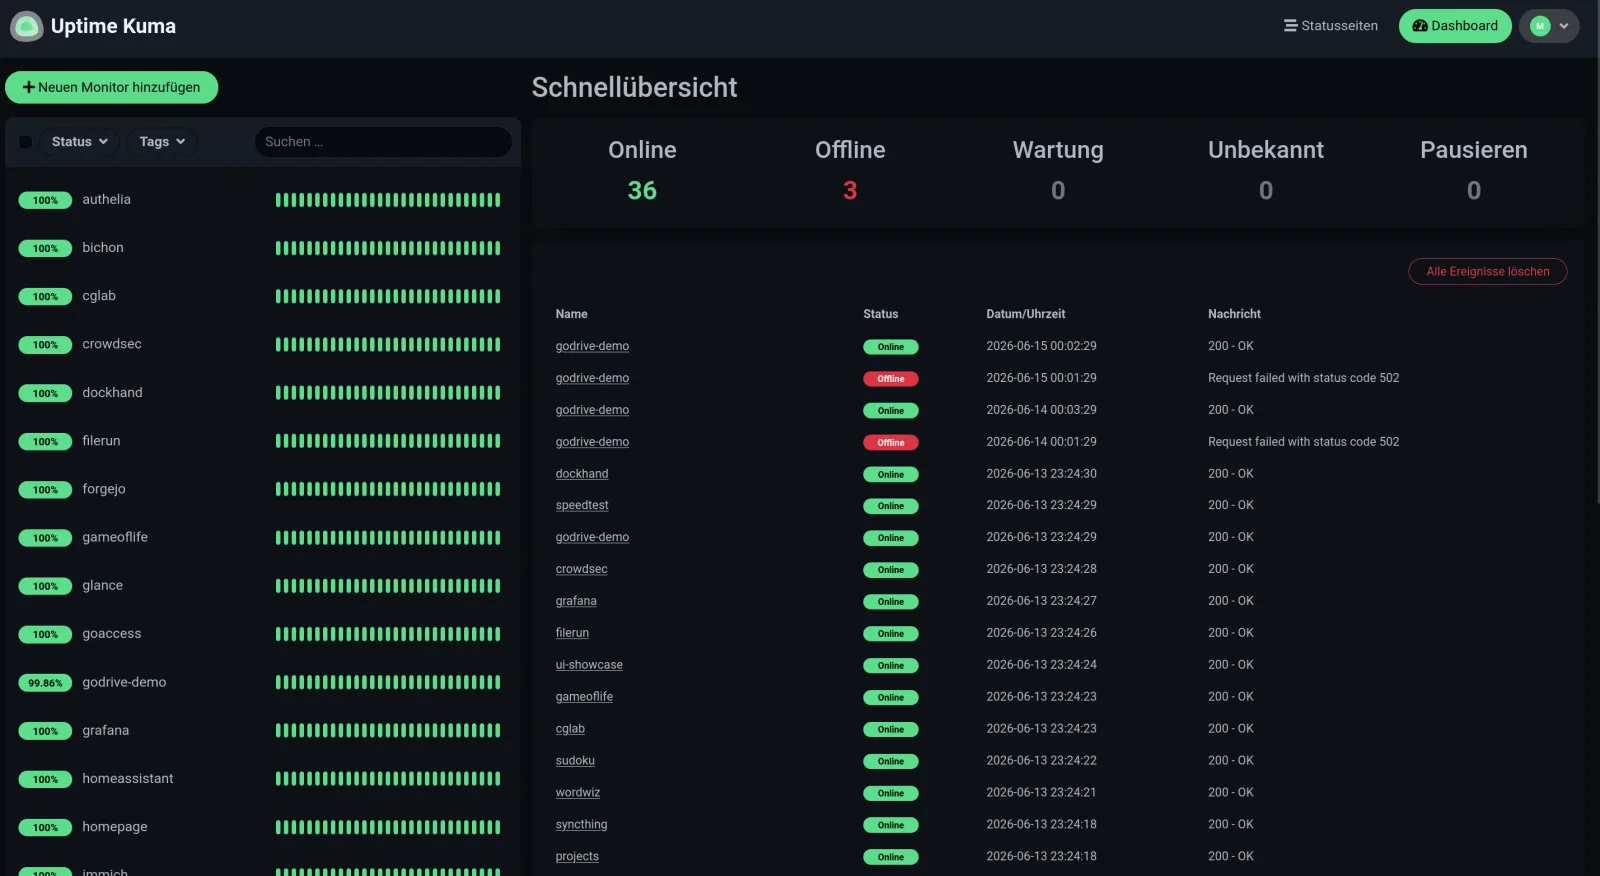
Task: Click the Online badge in the dockhand event row
Action: [890, 475]
